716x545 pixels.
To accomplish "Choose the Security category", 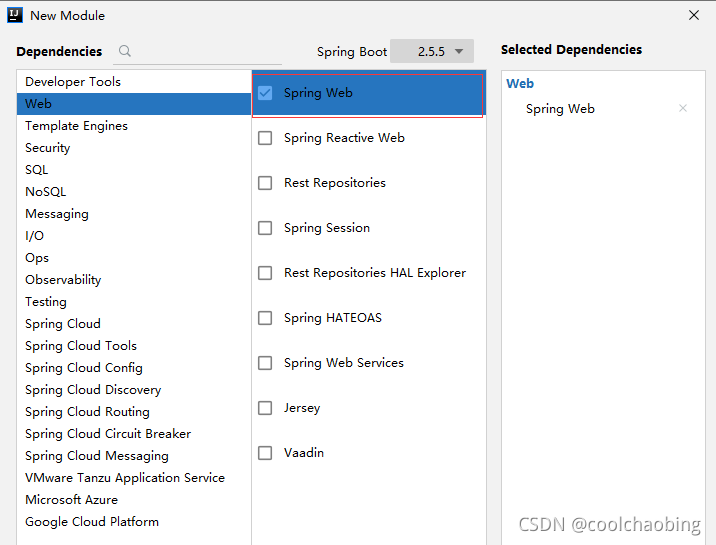I will [134, 148].
